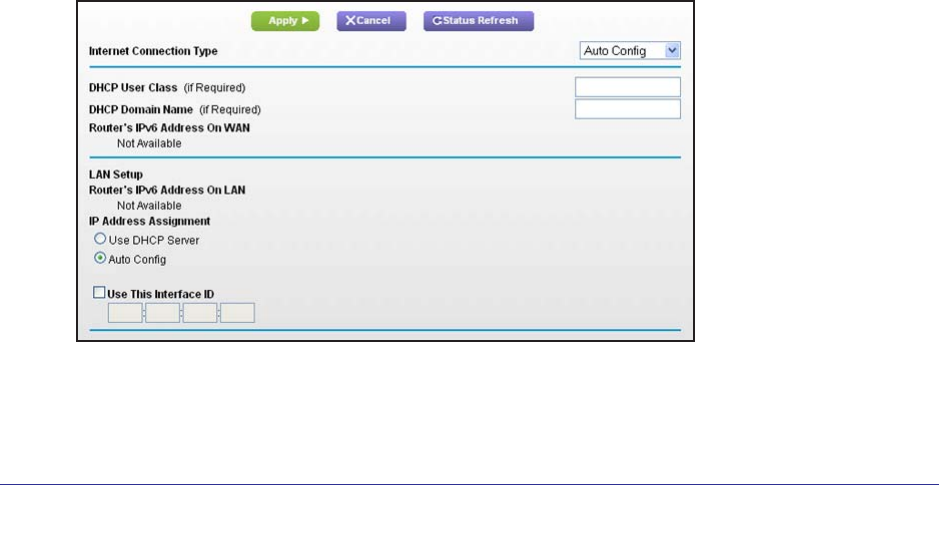This screenshot has height=554, width=939.
Task: Enable the Use This Interface ID checkbox
Action: (x=99, y=293)
